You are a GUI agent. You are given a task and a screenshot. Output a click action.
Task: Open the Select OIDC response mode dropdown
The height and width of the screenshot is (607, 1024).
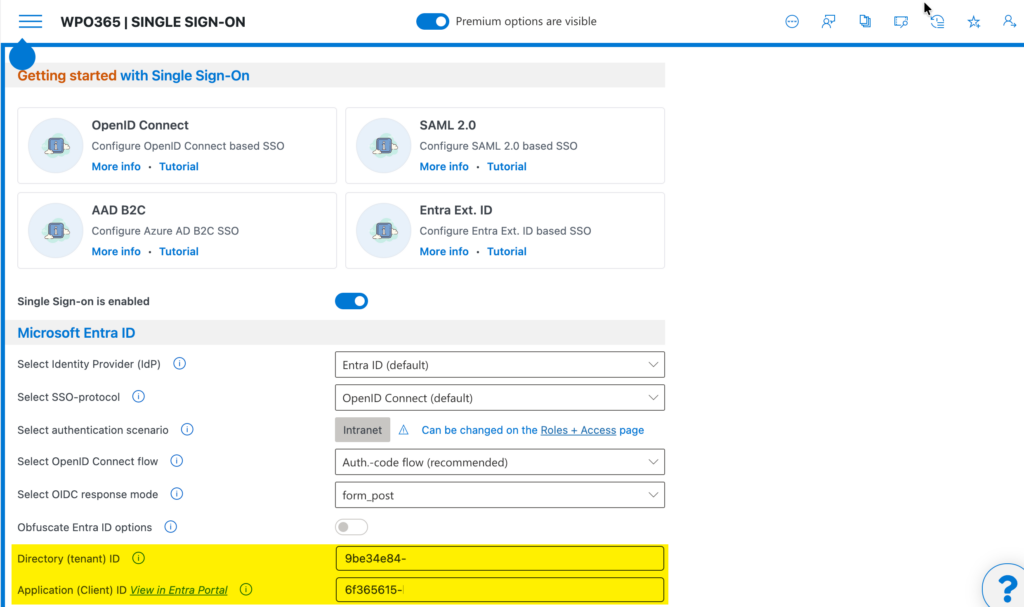click(499, 494)
